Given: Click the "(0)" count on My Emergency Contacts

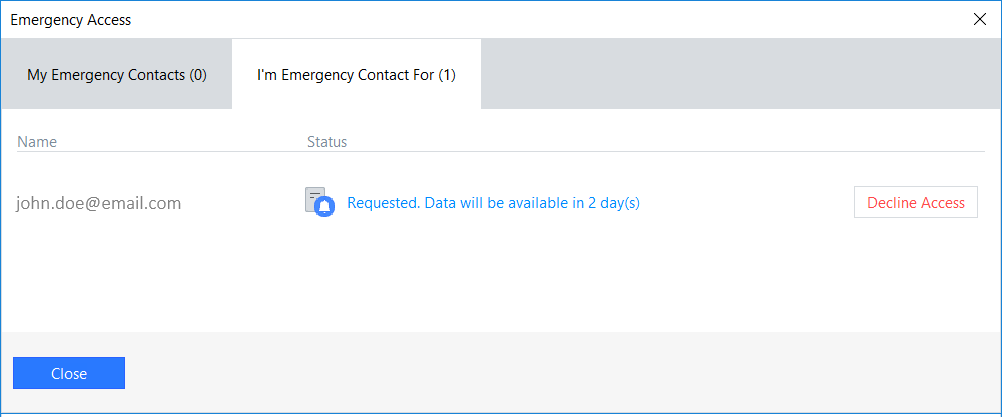Looking at the screenshot, I should click(x=198, y=75).
